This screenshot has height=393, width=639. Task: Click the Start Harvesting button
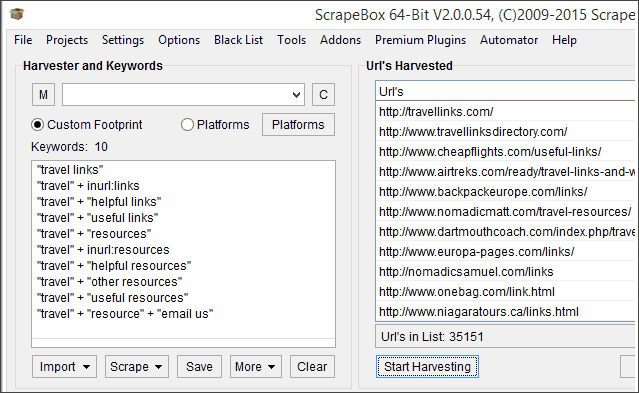click(427, 367)
